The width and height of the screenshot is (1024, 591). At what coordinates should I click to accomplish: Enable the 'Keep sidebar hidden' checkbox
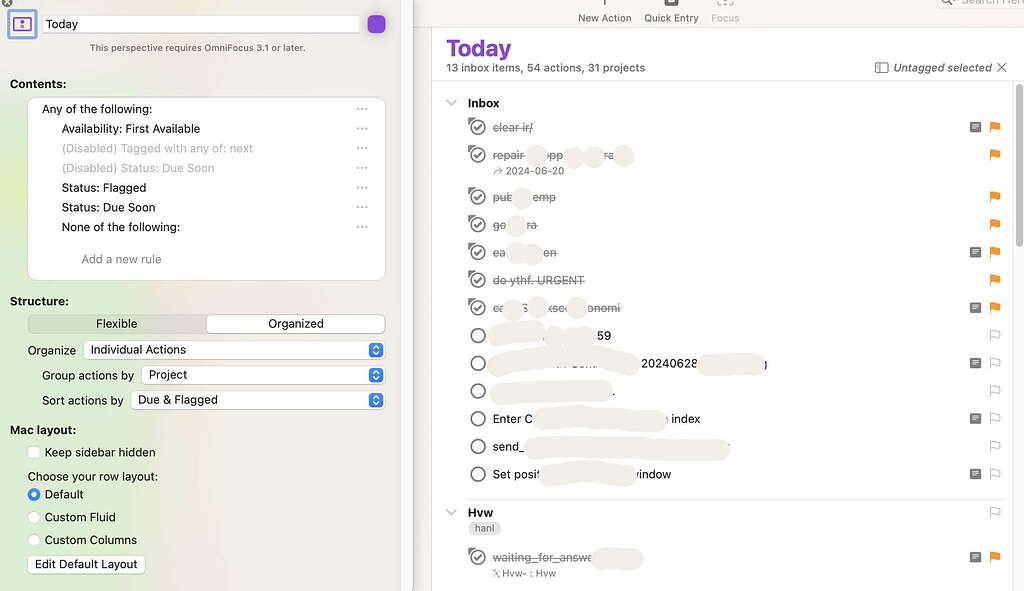(x=33, y=452)
